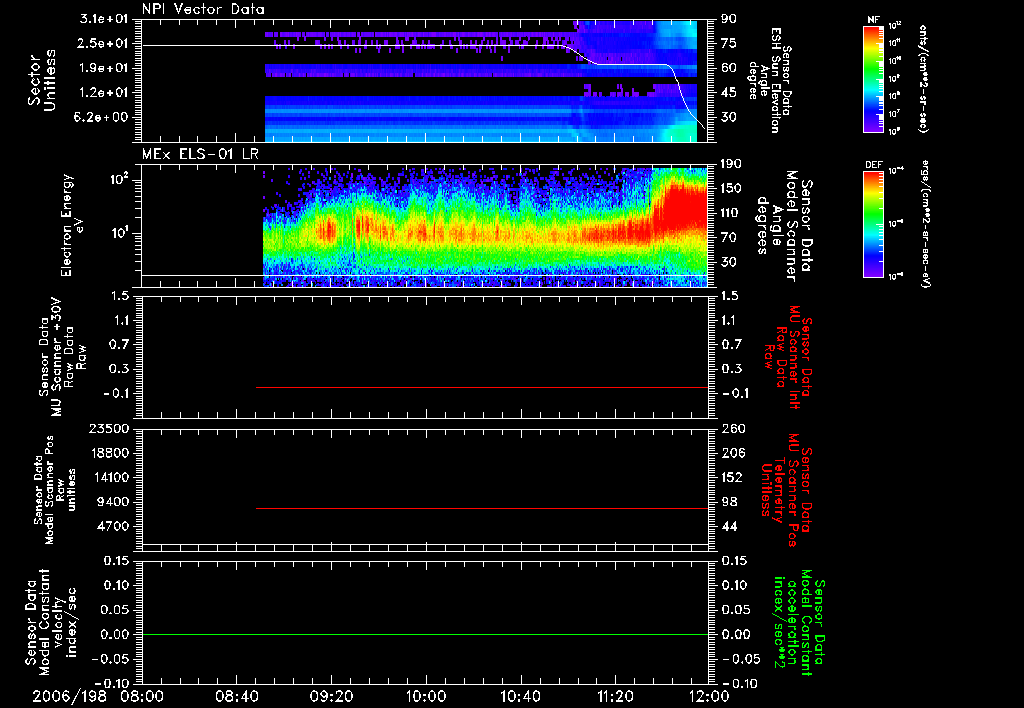Image resolution: width=1024 pixels, height=708 pixels.
Task: Click the NF flux color bar
Action: click(874, 79)
